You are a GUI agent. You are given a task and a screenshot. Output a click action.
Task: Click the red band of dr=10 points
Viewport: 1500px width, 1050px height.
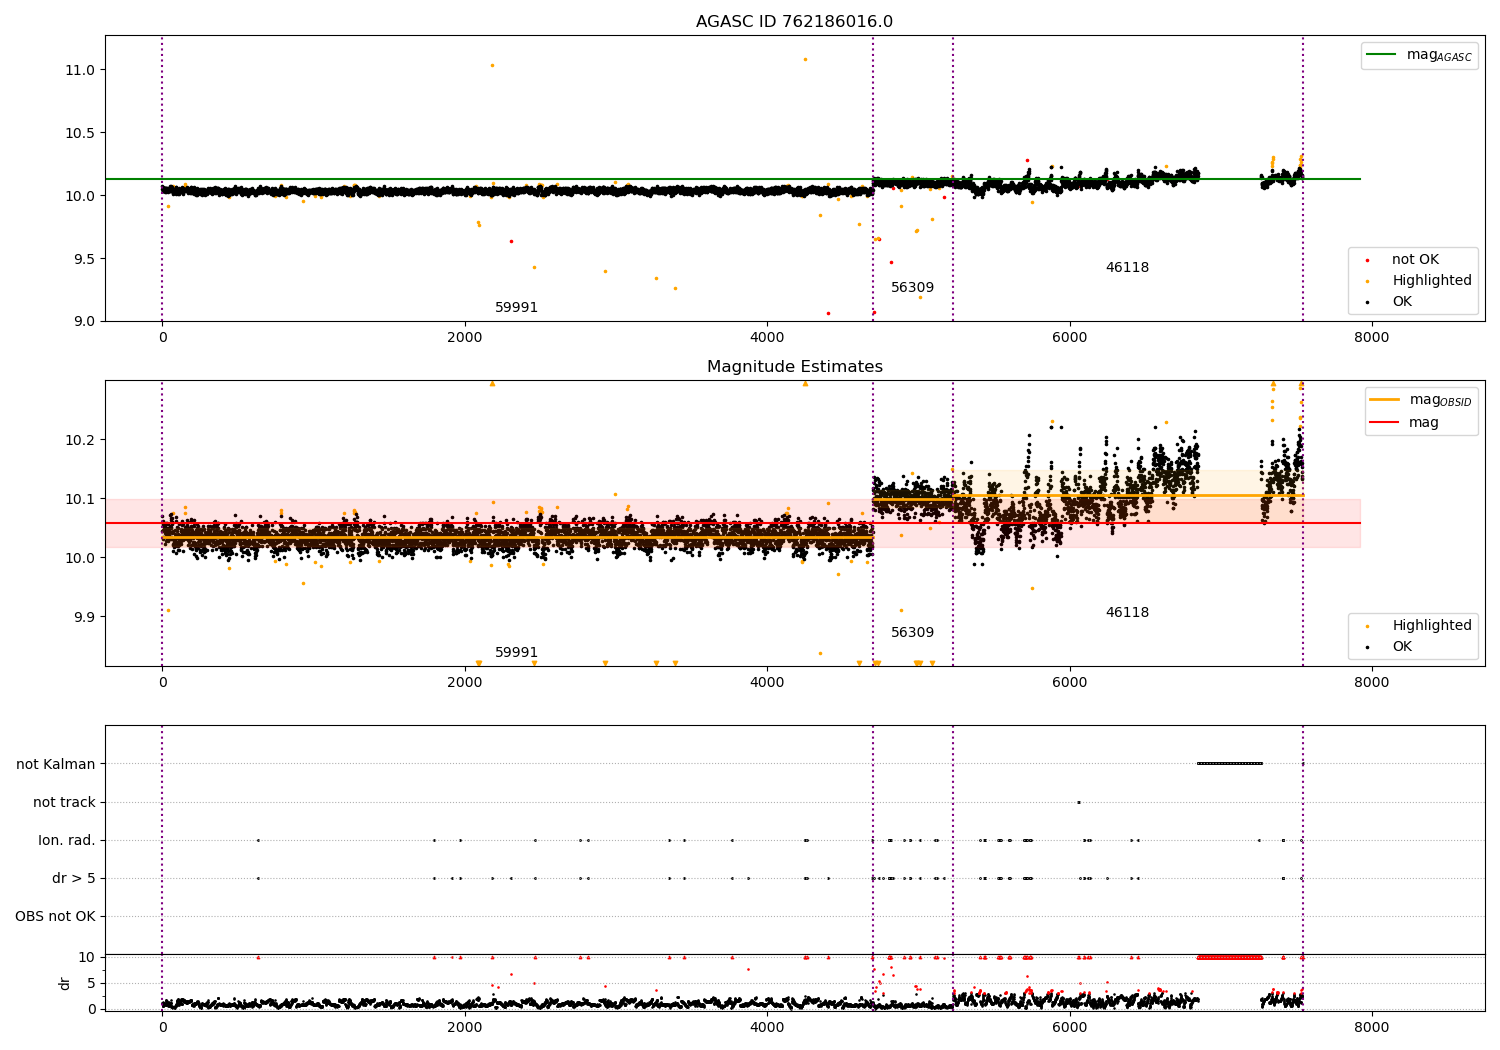click(1230, 958)
